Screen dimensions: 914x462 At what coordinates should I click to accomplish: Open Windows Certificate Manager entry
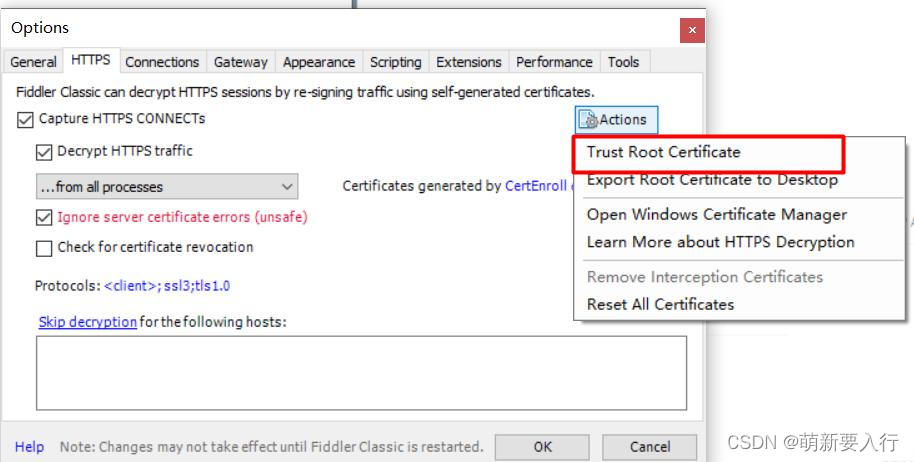click(x=716, y=214)
